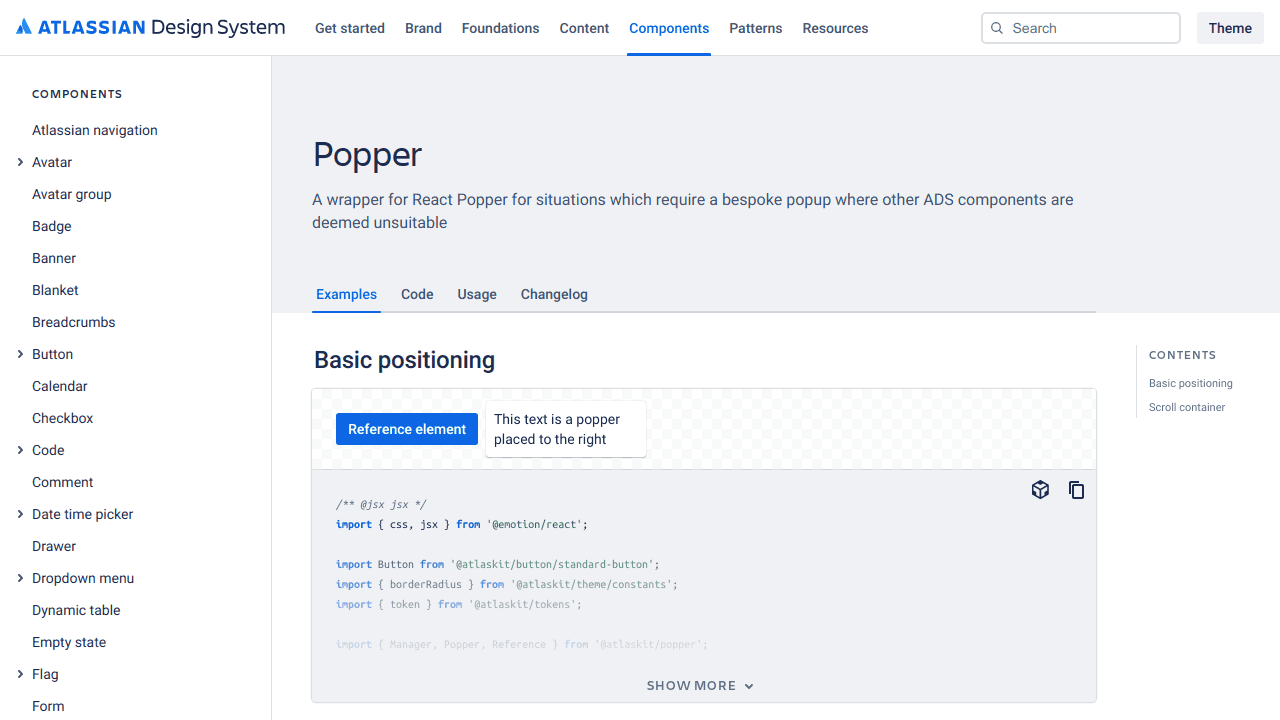
Task: Switch to the Changelog tab
Action: [x=554, y=294]
